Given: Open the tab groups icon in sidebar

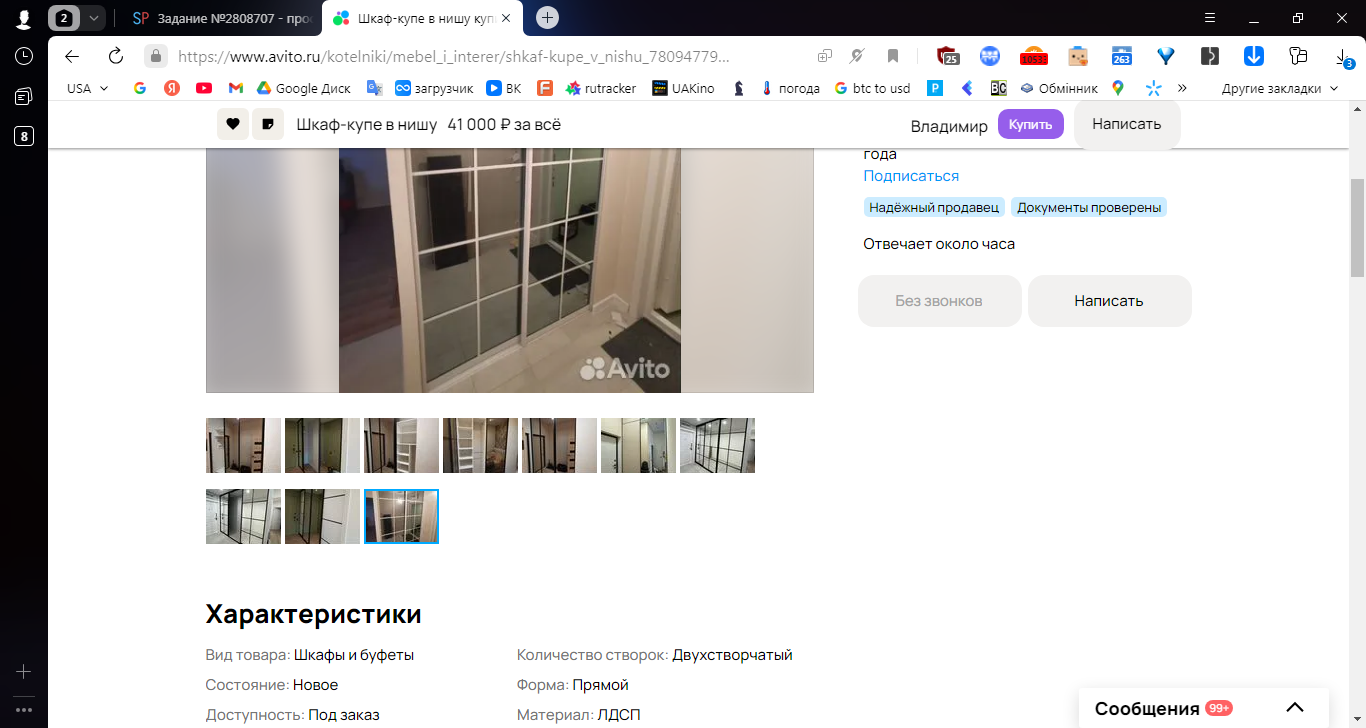Looking at the screenshot, I should point(24,96).
